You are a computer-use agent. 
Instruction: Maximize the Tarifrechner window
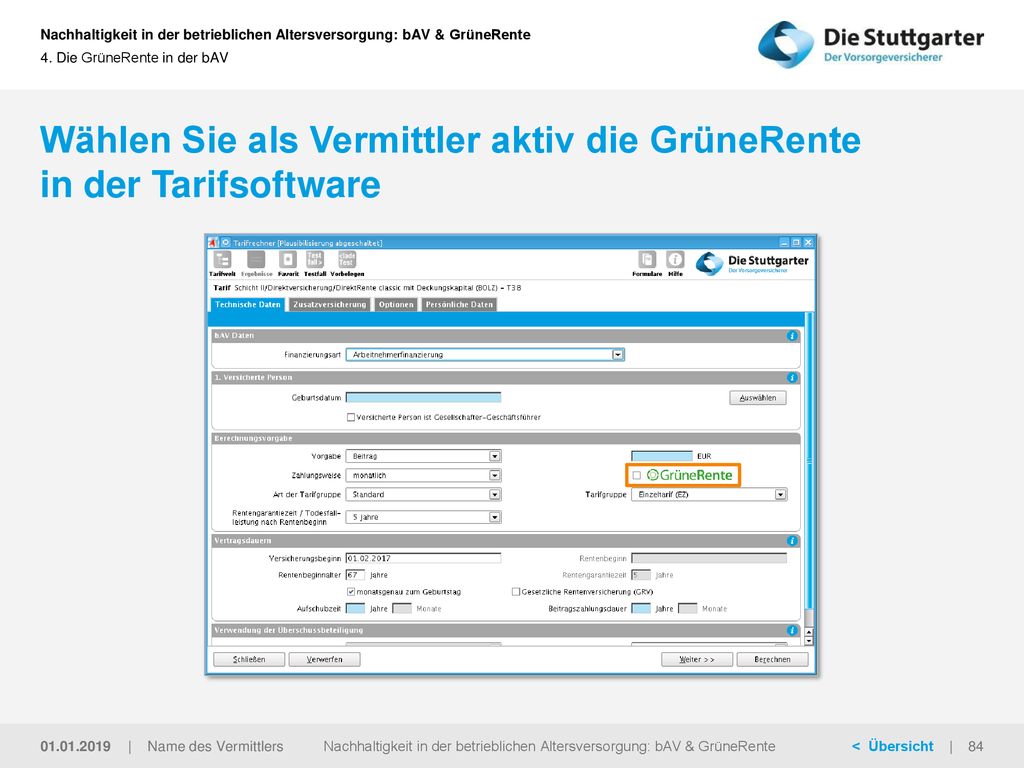tap(796, 242)
